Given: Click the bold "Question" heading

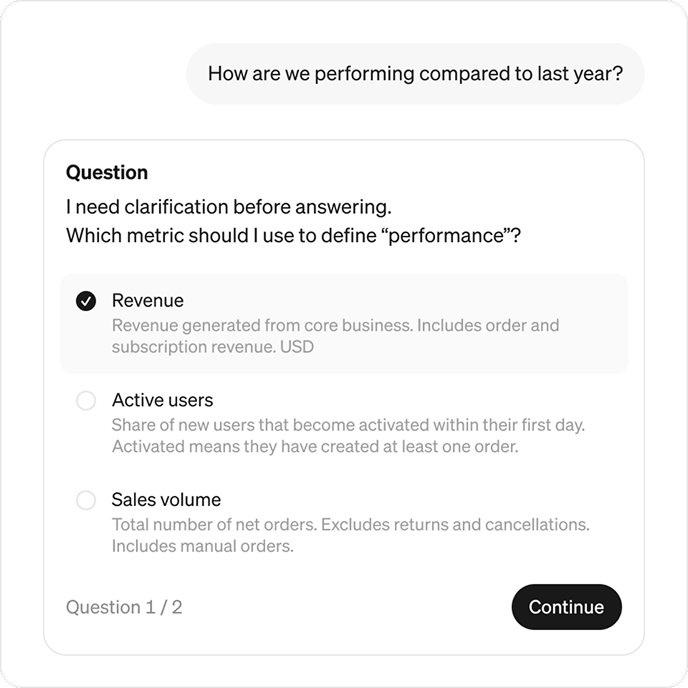Looking at the screenshot, I should click(107, 172).
